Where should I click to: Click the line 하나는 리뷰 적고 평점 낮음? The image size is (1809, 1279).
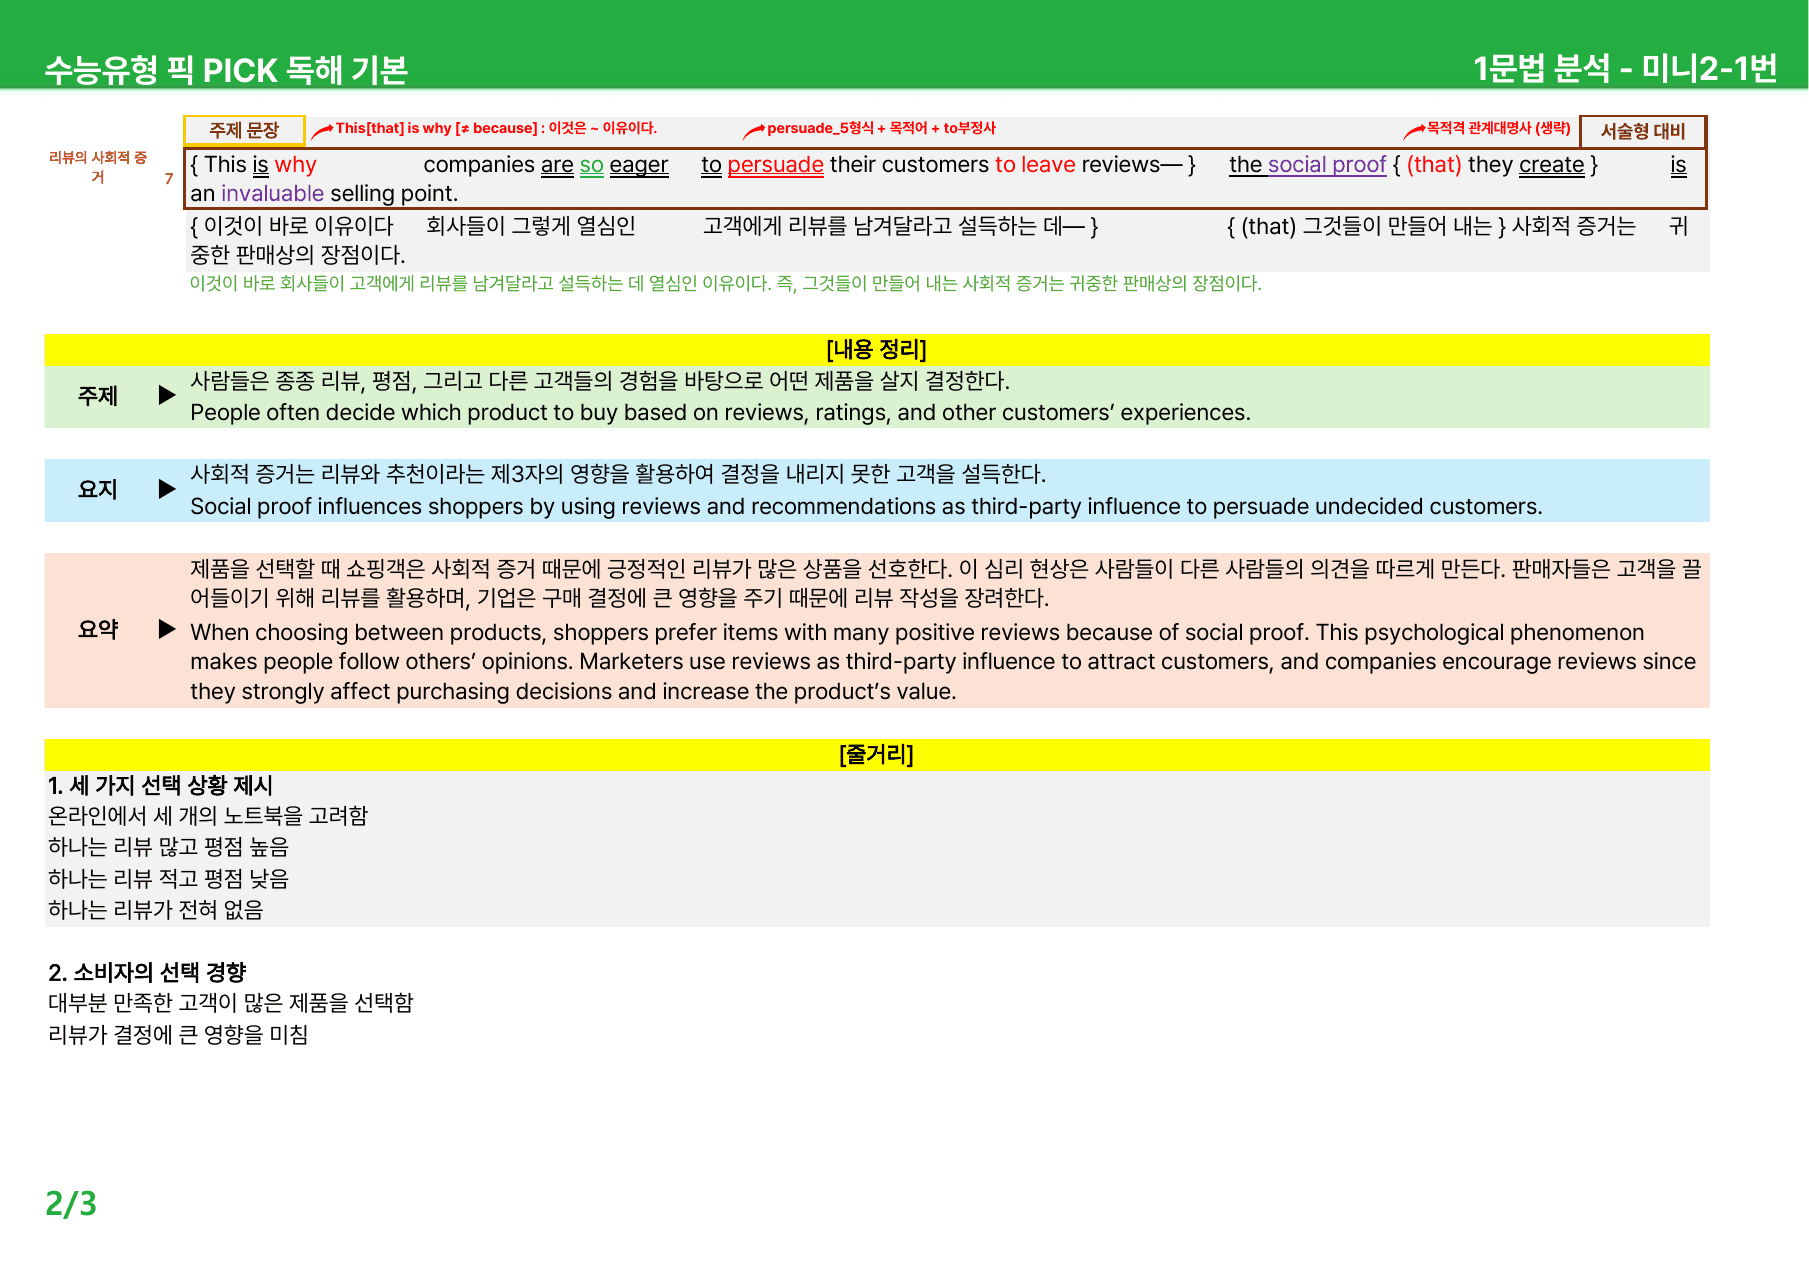[x=168, y=879]
